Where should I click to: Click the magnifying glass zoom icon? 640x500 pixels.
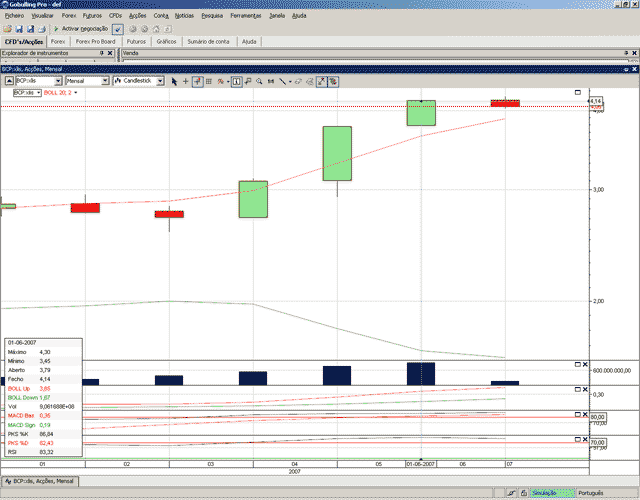[x=259, y=82]
